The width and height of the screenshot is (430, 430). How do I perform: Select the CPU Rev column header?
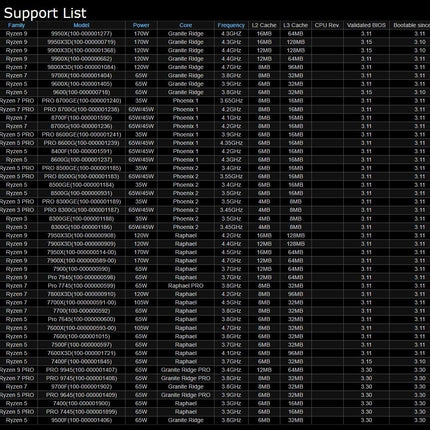(327, 25)
